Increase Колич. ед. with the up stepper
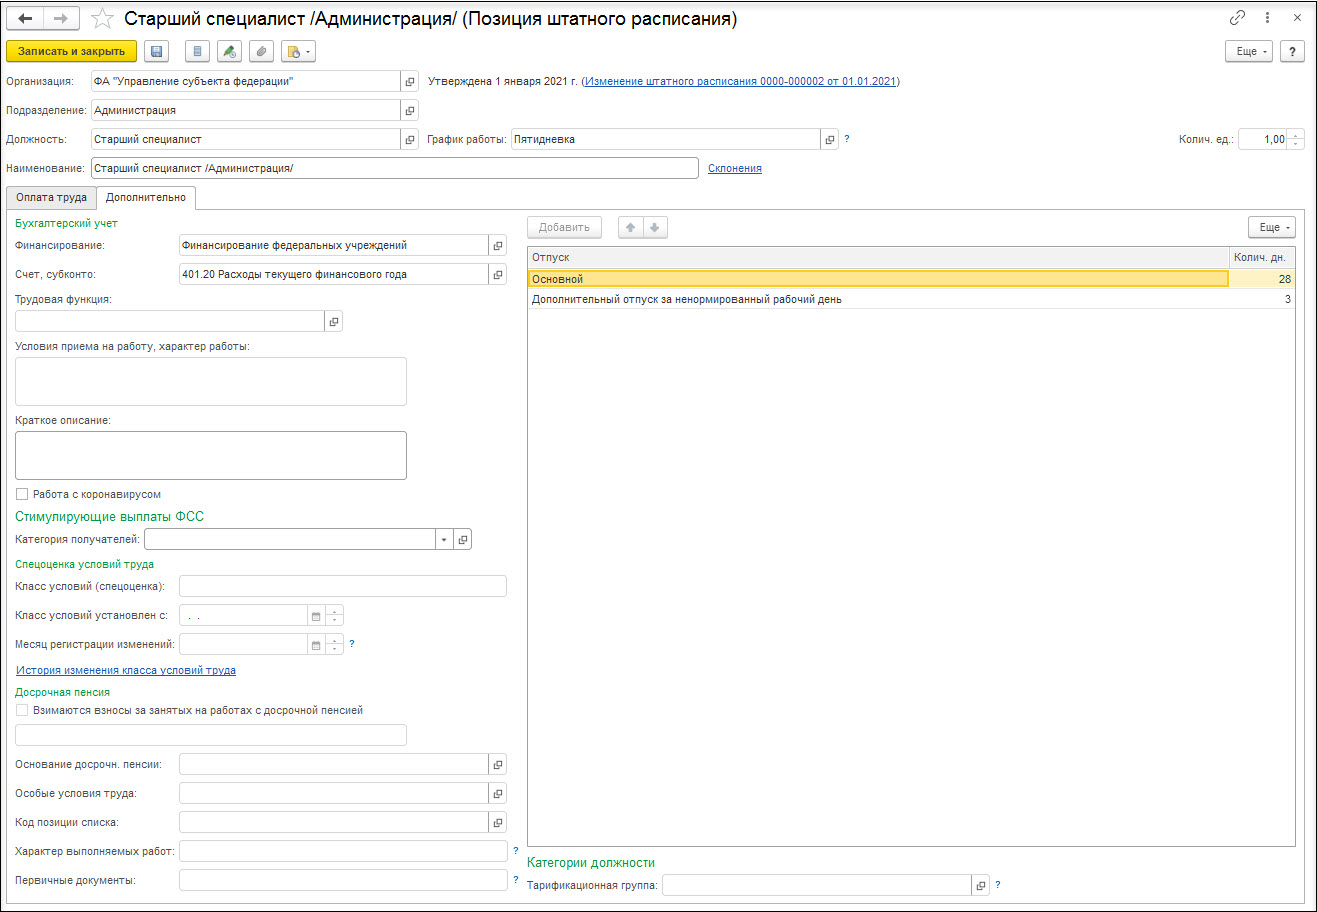Screen dimensions: 1317x912 (1297, 135)
